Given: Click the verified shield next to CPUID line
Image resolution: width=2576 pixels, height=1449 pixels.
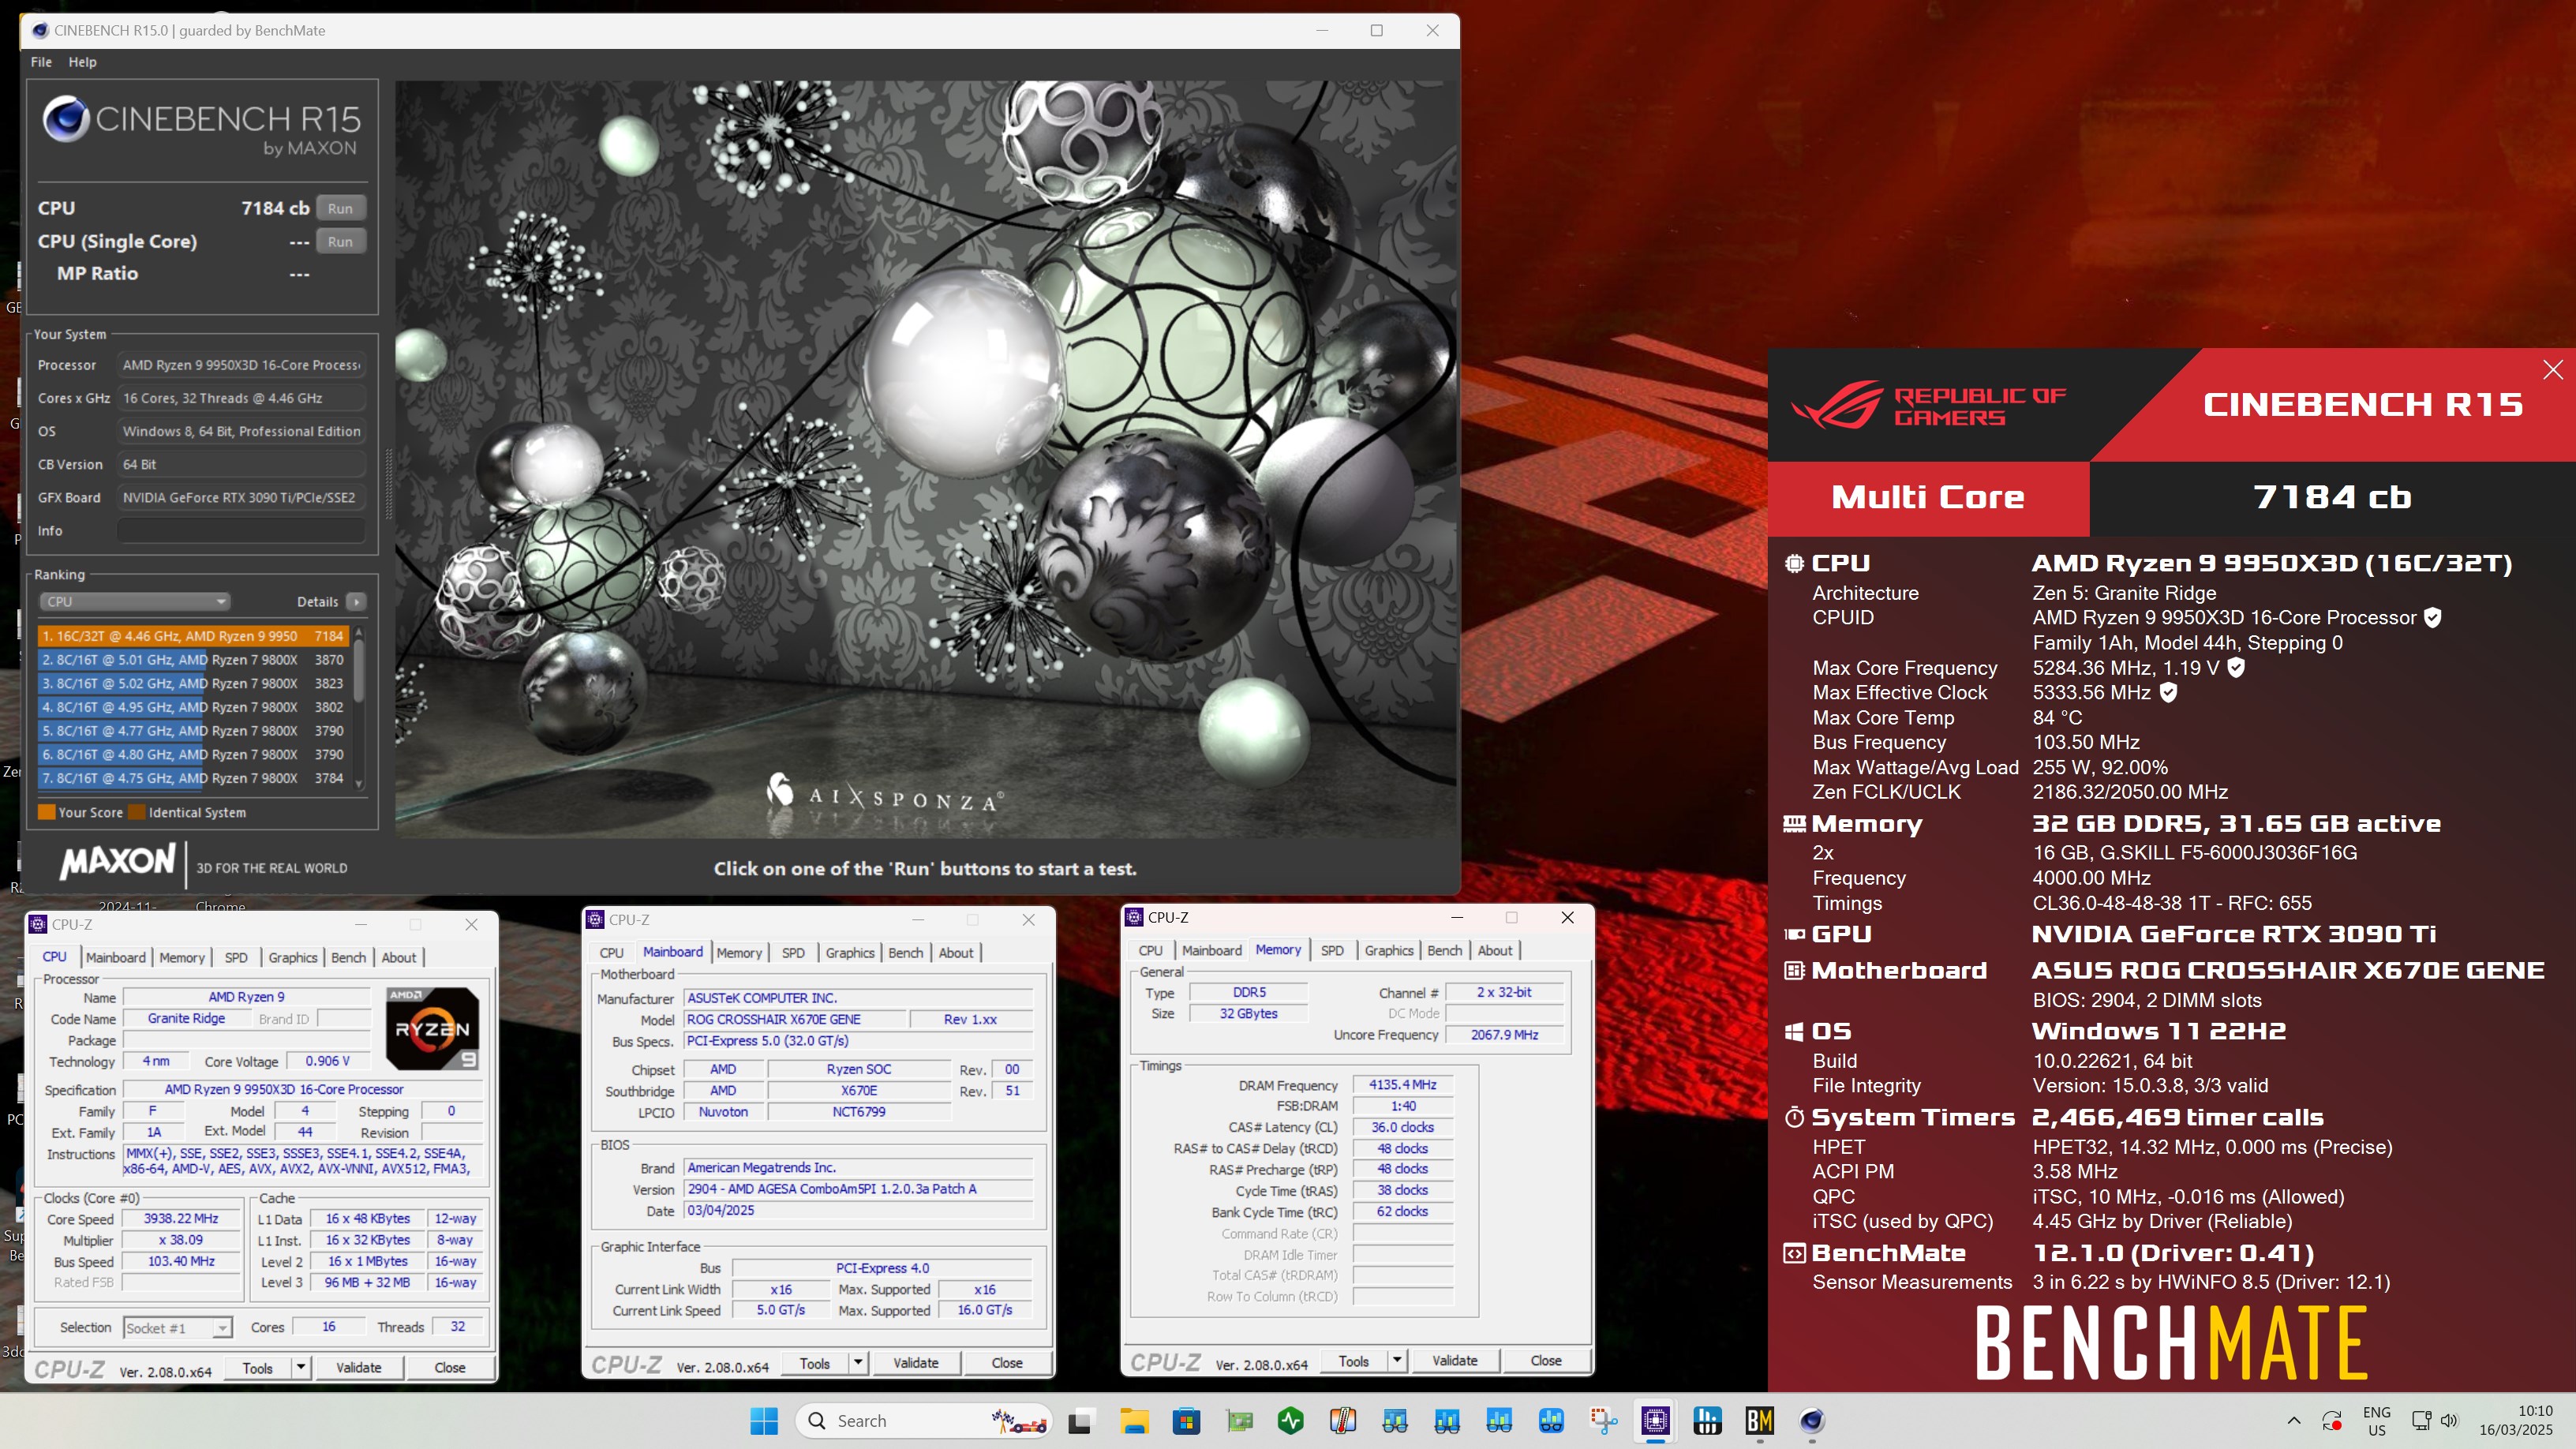Looking at the screenshot, I should (x=2433, y=617).
